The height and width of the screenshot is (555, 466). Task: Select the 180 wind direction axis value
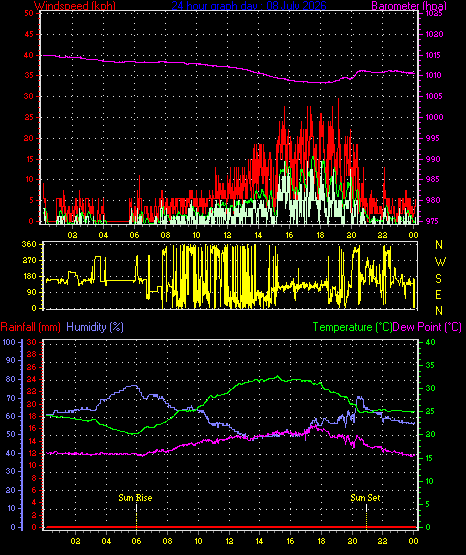[29, 276]
